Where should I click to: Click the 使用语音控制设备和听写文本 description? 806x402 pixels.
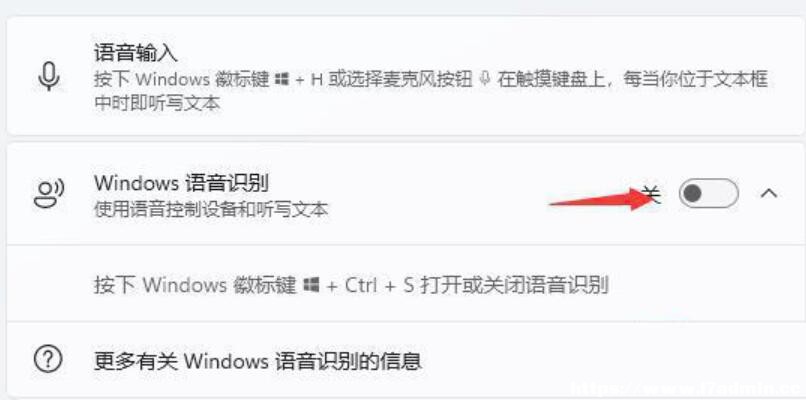click(x=211, y=209)
